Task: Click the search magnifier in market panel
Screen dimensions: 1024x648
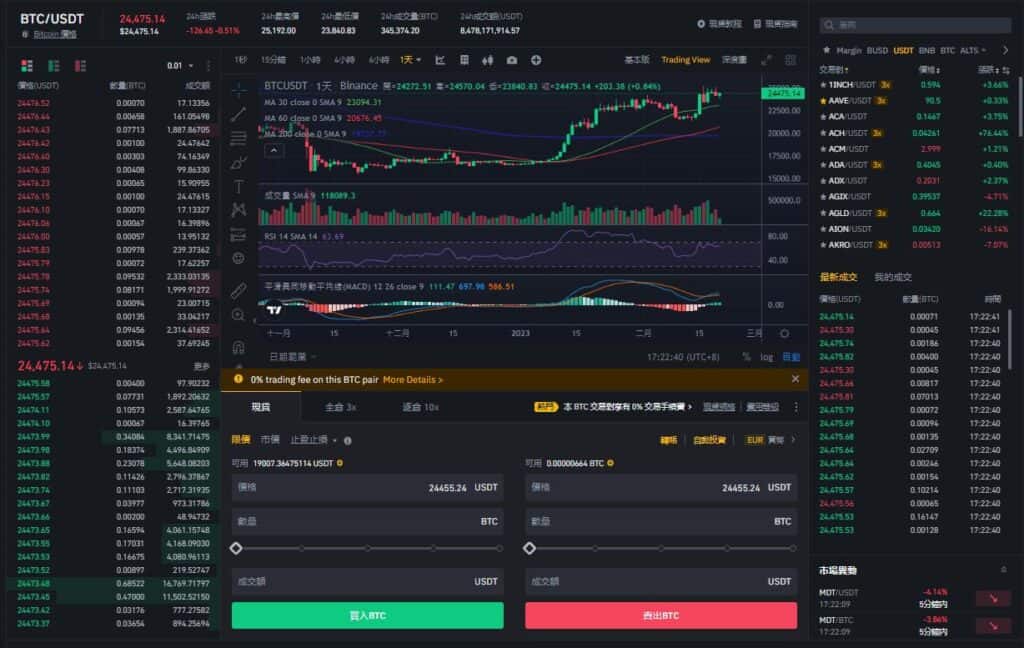Action: pos(829,25)
